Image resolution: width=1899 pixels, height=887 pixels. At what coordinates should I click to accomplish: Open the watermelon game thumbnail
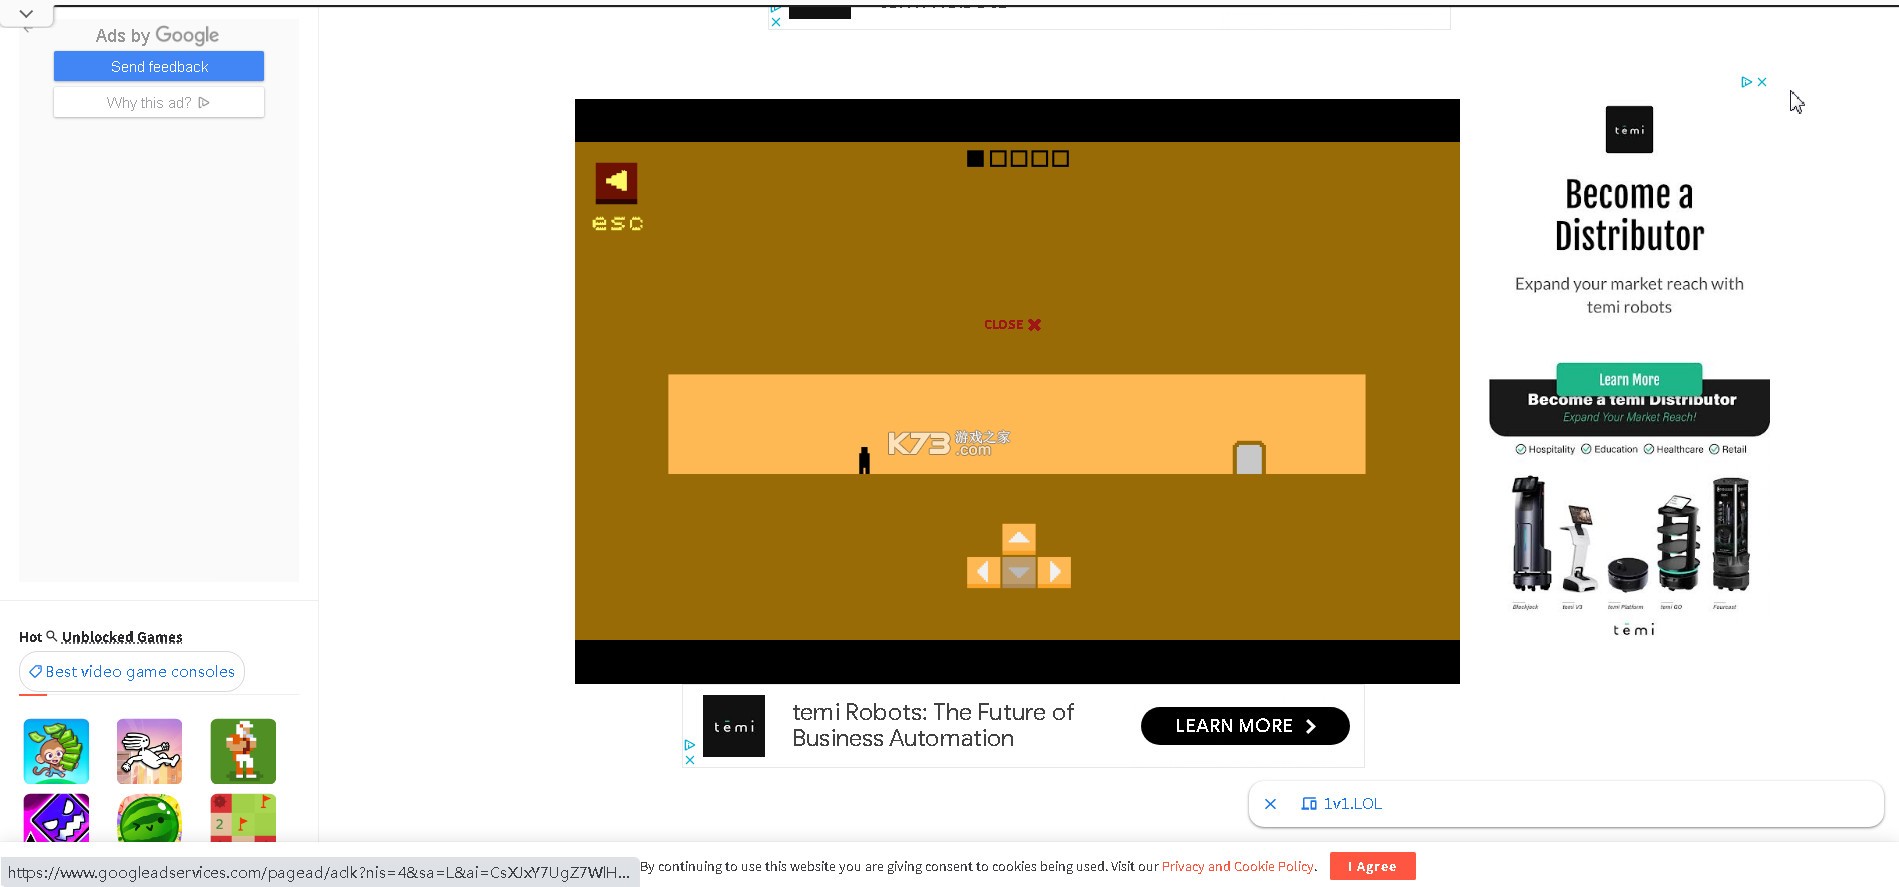click(149, 818)
